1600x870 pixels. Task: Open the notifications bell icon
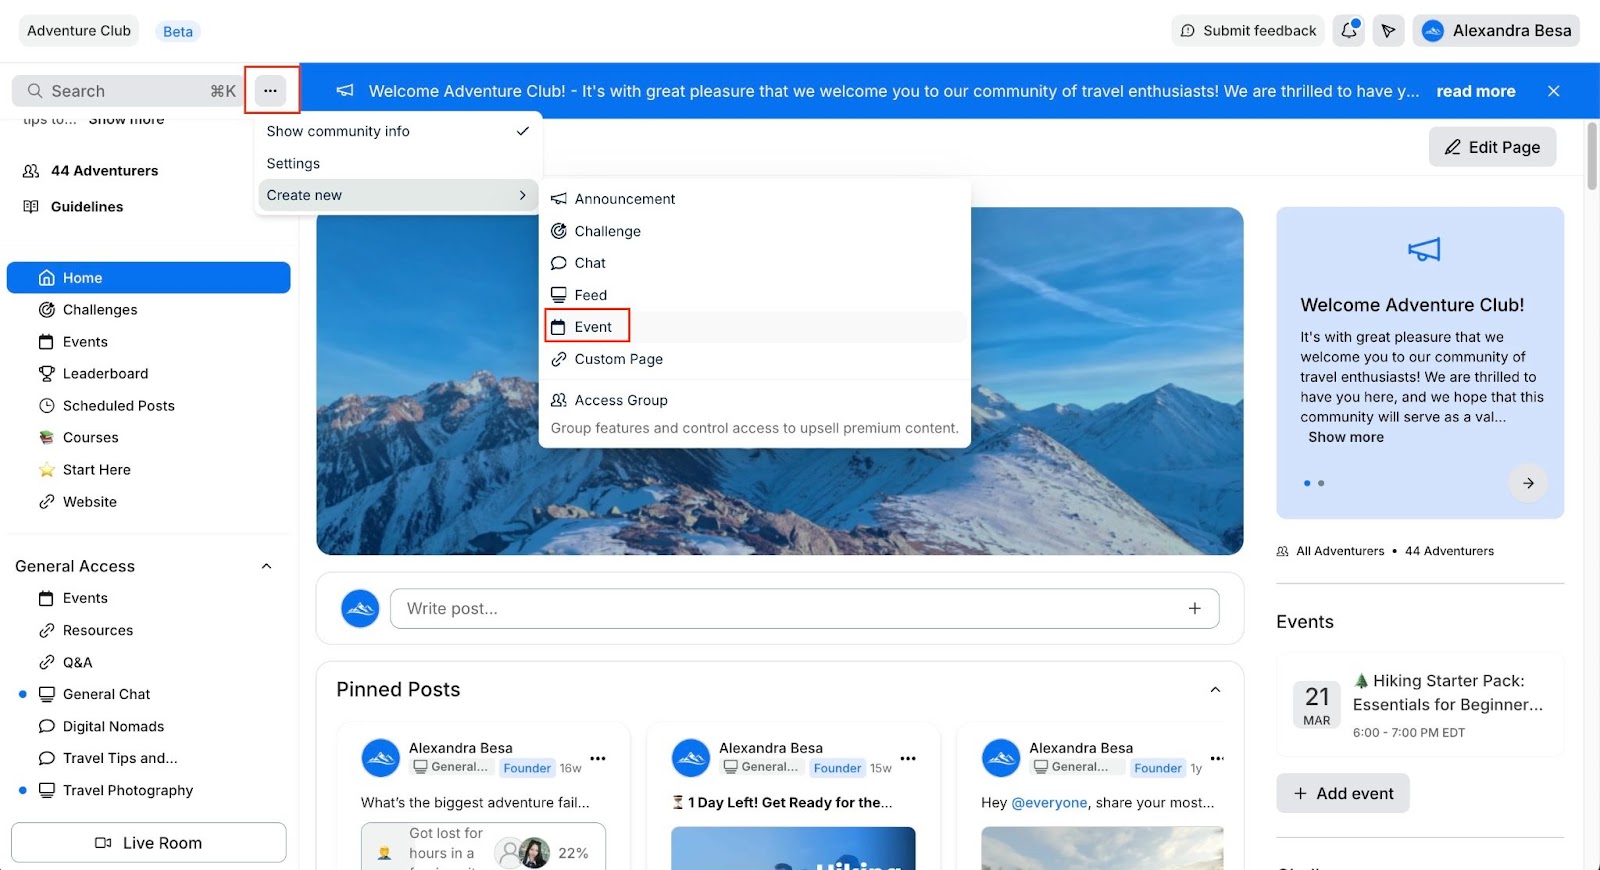[1349, 31]
